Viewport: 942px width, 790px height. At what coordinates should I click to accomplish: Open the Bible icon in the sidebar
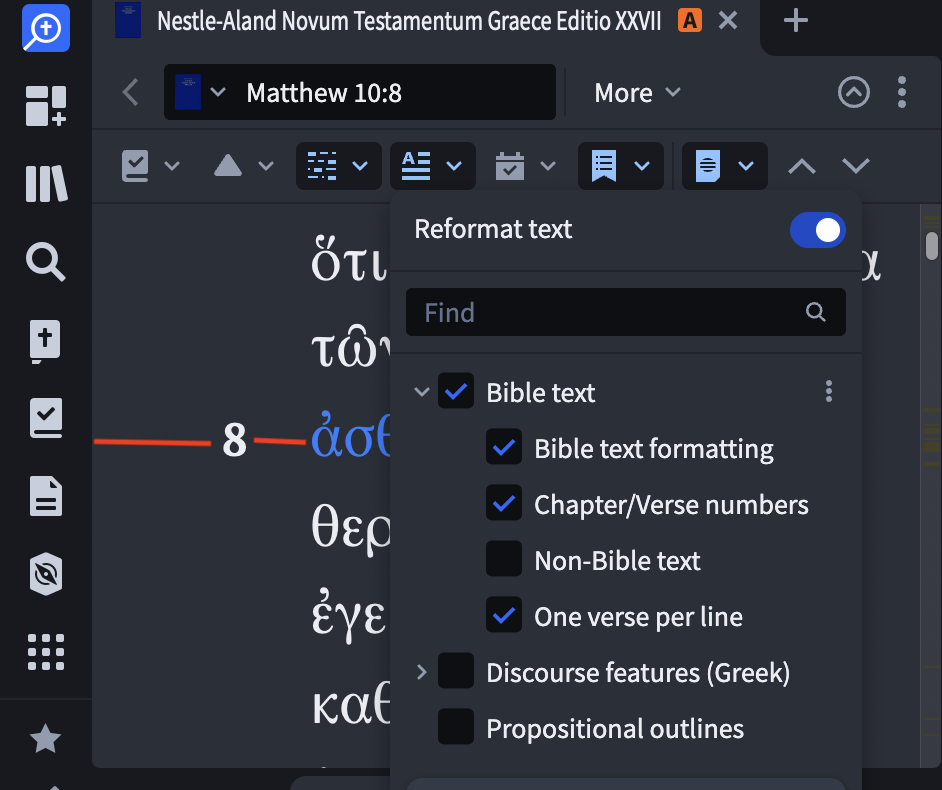[44, 340]
